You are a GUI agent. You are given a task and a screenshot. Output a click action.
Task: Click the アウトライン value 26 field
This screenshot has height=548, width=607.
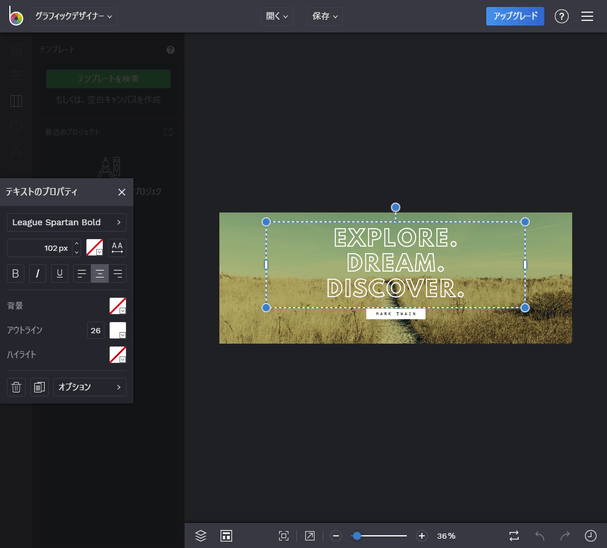(96, 331)
